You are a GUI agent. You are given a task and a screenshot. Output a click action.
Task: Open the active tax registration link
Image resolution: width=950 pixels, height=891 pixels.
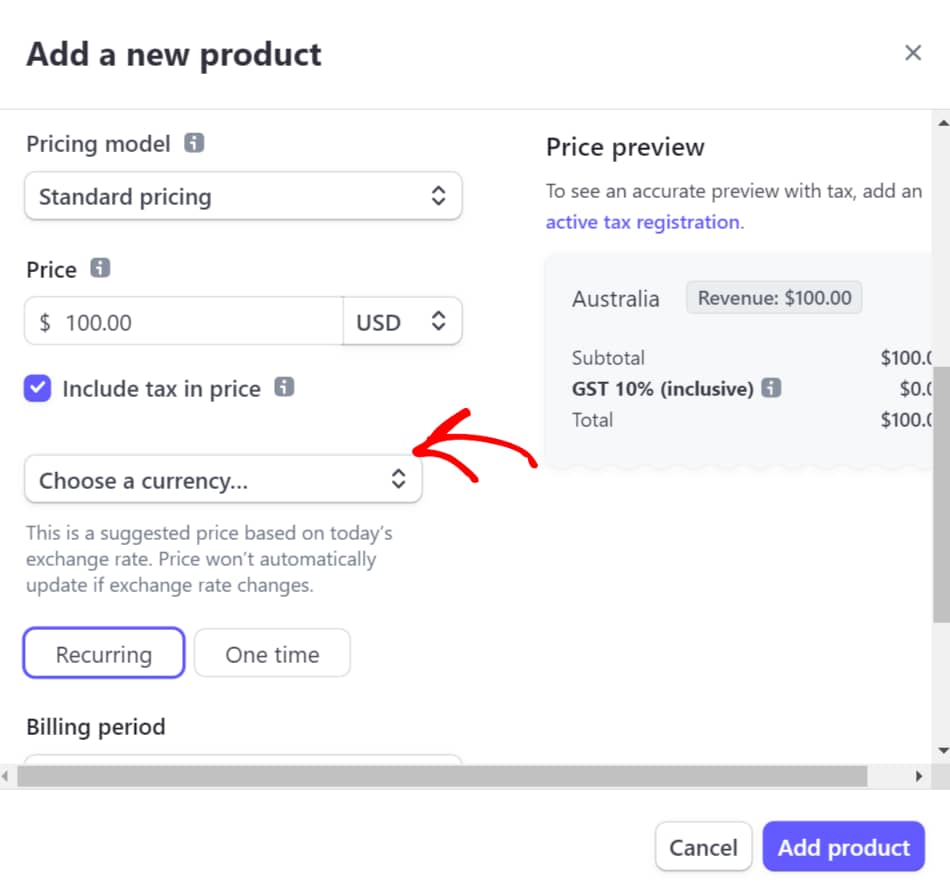[x=642, y=222]
